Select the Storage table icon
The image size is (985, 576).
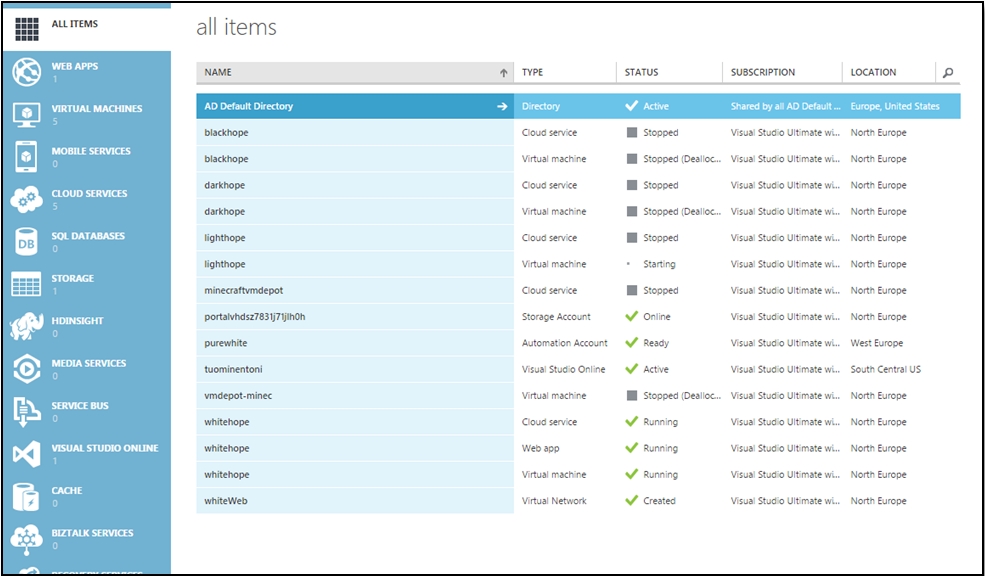tap(26, 284)
